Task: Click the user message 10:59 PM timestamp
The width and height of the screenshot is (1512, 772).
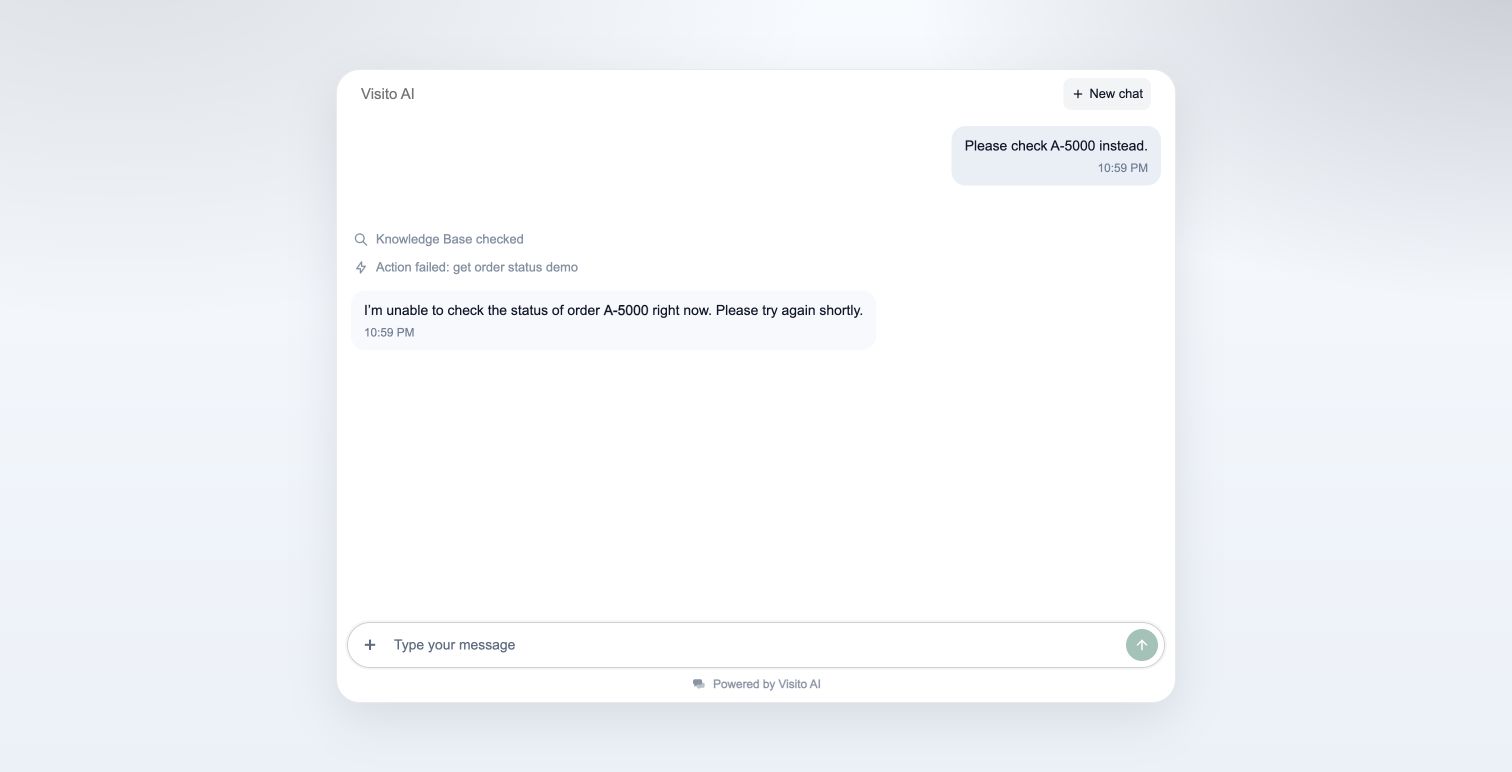Action: 1123,168
